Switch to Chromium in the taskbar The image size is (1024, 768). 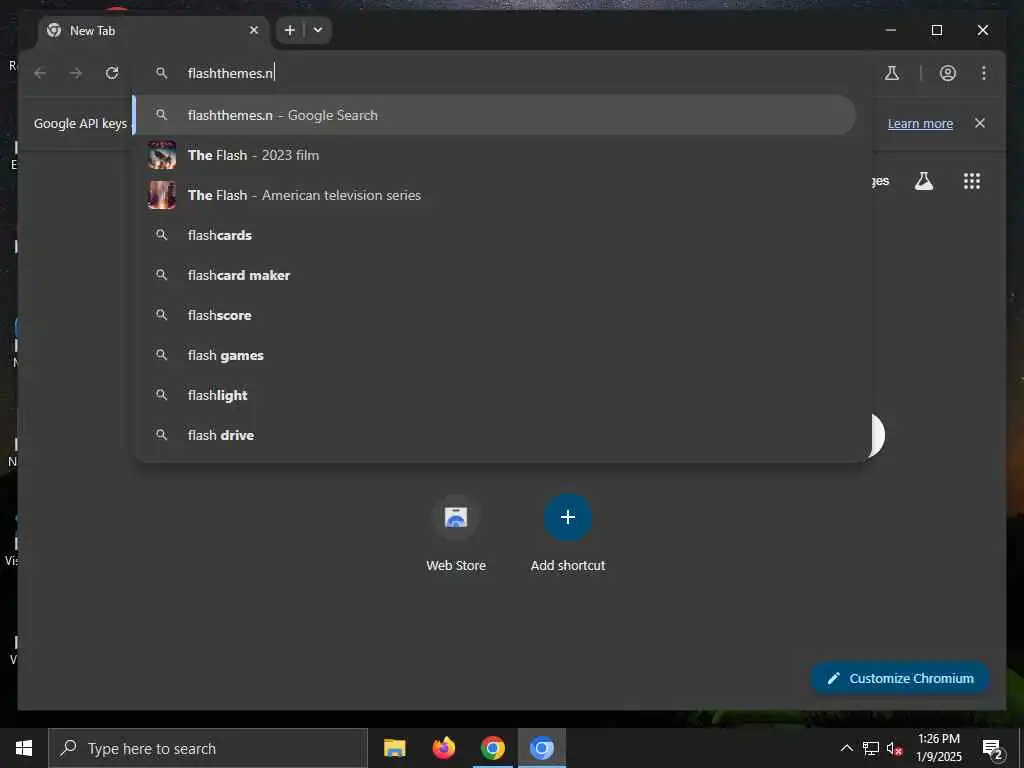click(541, 748)
